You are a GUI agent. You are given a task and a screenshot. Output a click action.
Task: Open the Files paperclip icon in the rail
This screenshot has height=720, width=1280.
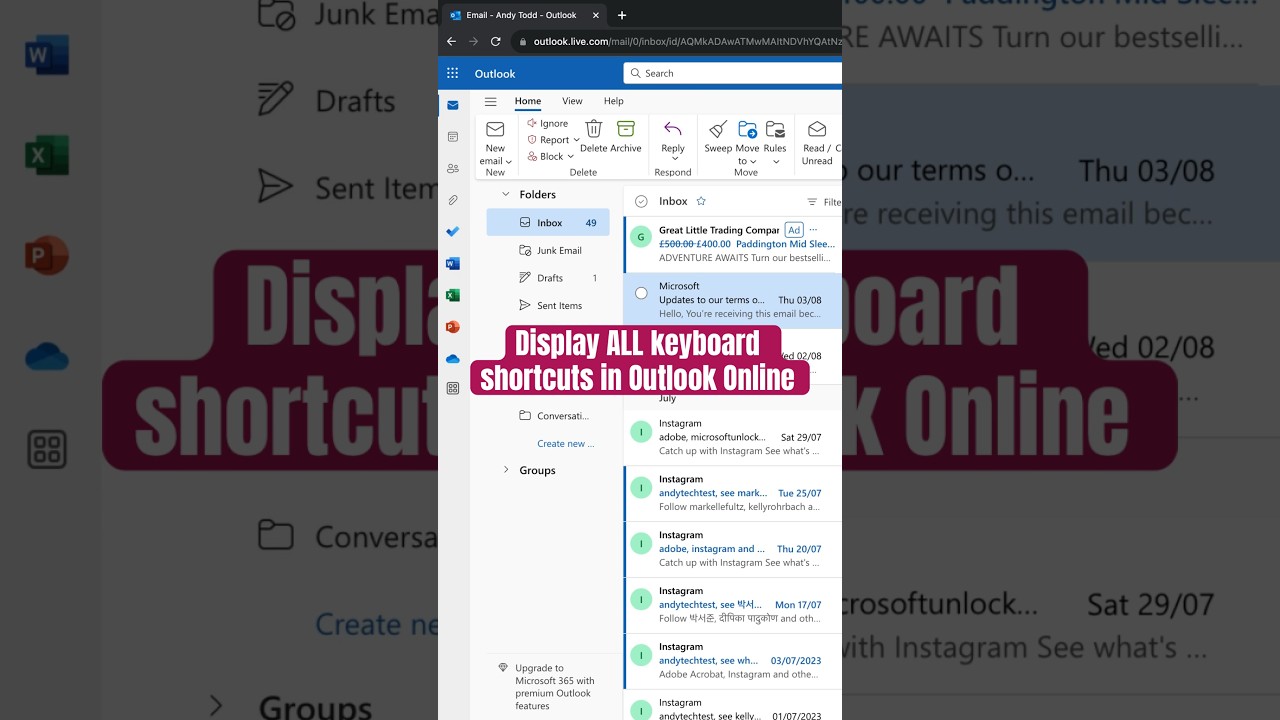[453, 200]
